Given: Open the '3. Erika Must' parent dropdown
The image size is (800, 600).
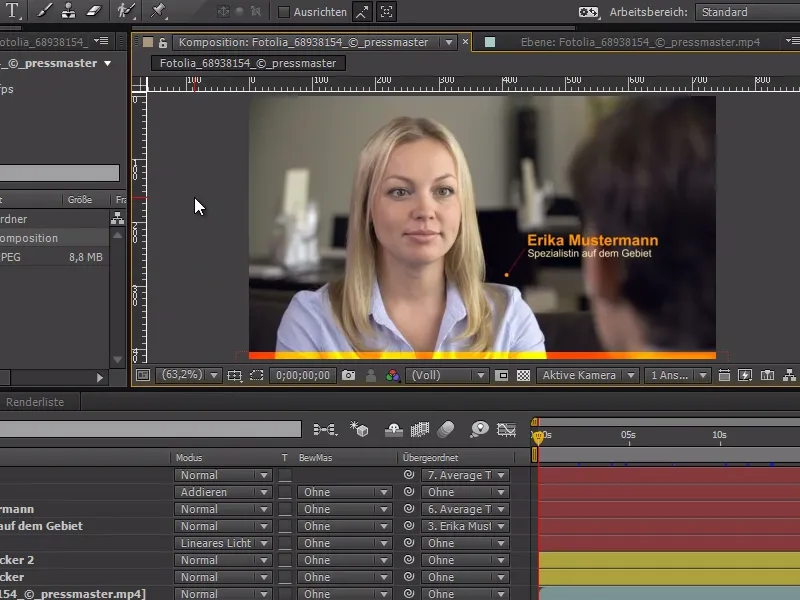Looking at the screenshot, I should tap(465, 526).
